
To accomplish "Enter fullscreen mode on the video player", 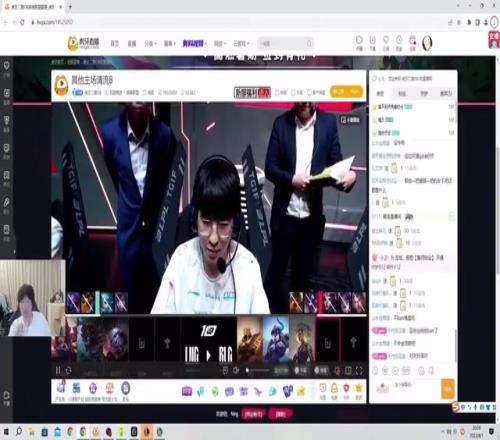I will (x=359, y=370).
